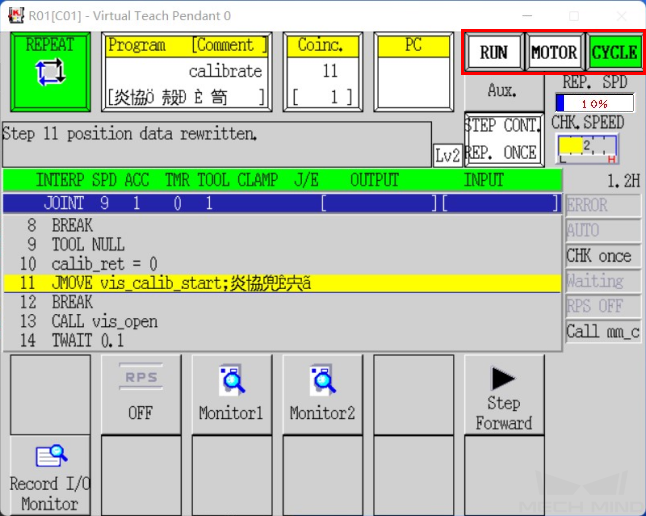646x516 pixels.
Task: Select step 8 BREAK line
Action: point(282,225)
